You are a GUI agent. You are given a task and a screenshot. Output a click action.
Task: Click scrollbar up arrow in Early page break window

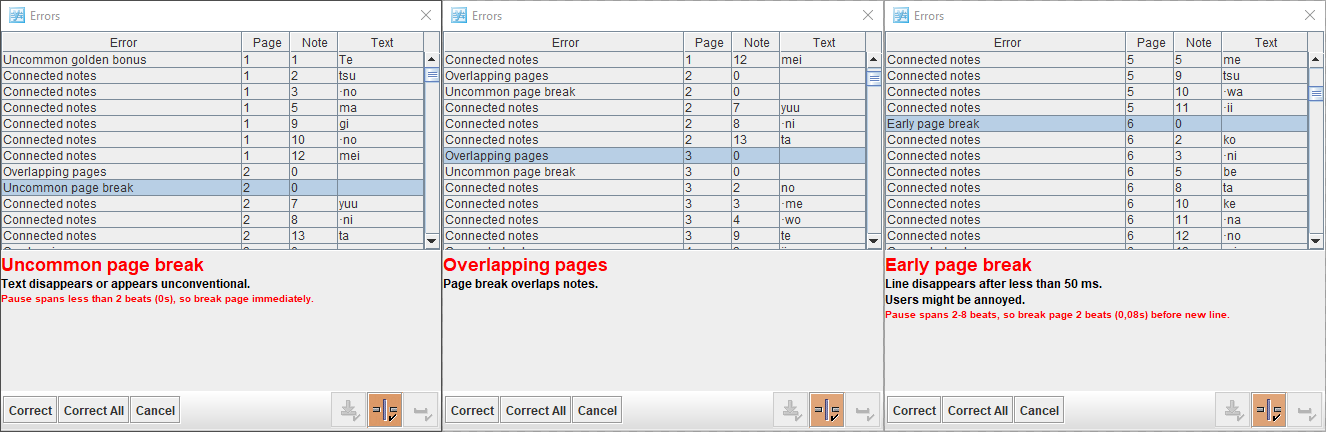(x=1316, y=59)
